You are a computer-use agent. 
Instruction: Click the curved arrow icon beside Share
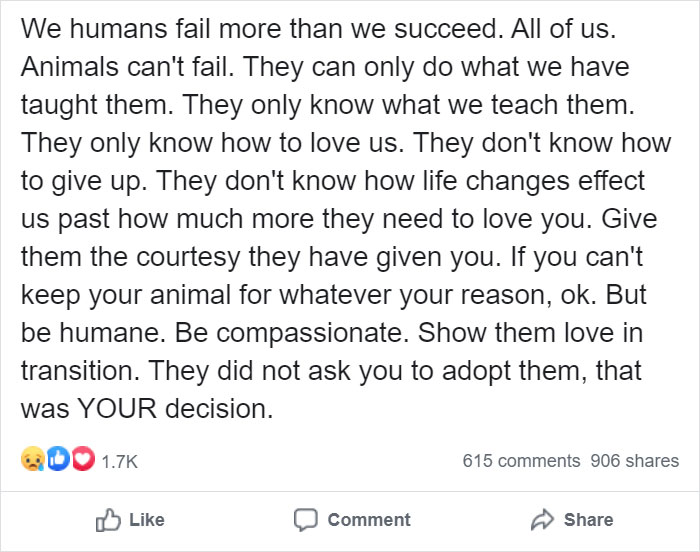[x=542, y=520]
